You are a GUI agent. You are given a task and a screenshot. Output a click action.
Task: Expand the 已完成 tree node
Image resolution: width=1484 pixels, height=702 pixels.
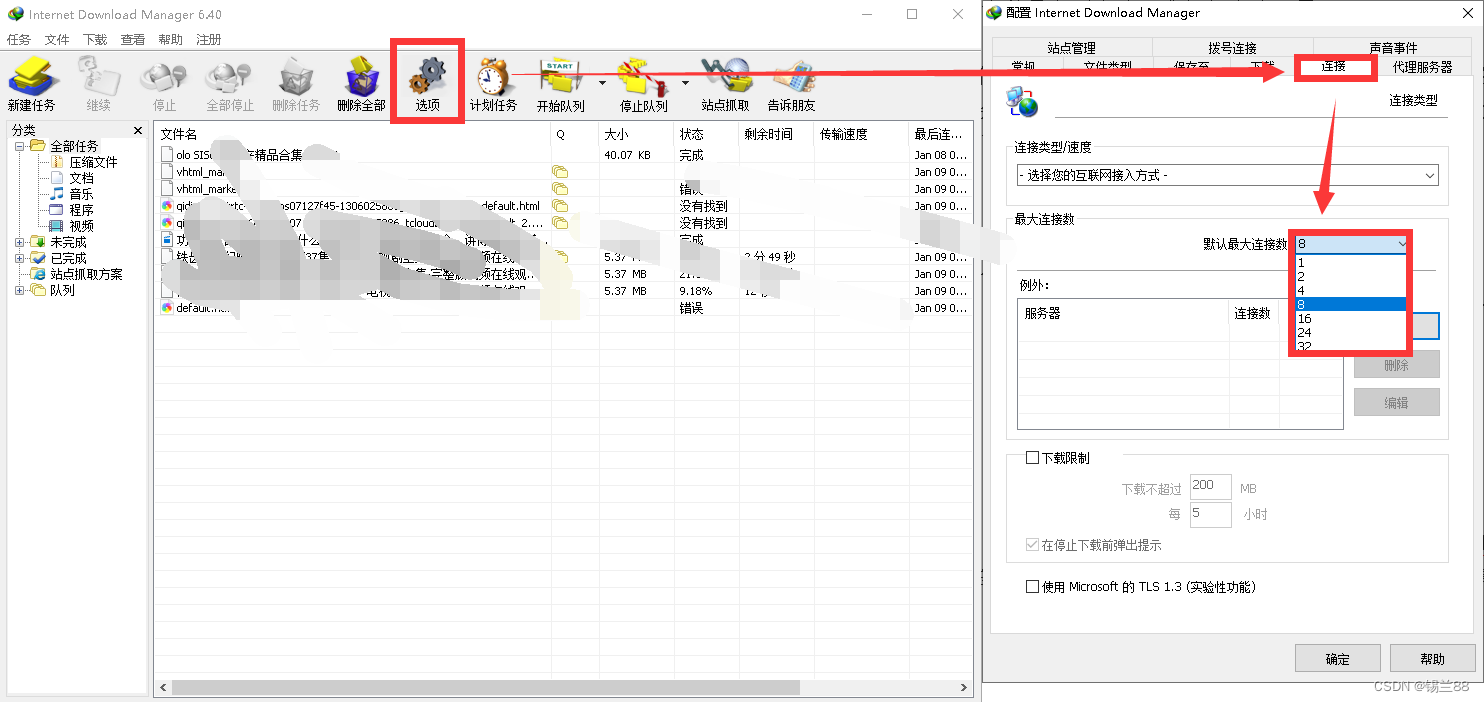coord(20,258)
